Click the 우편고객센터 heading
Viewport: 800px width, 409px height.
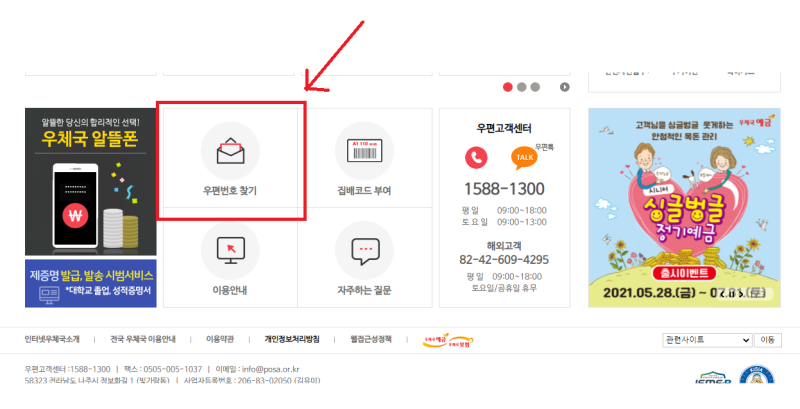pyautogui.click(x=504, y=129)
